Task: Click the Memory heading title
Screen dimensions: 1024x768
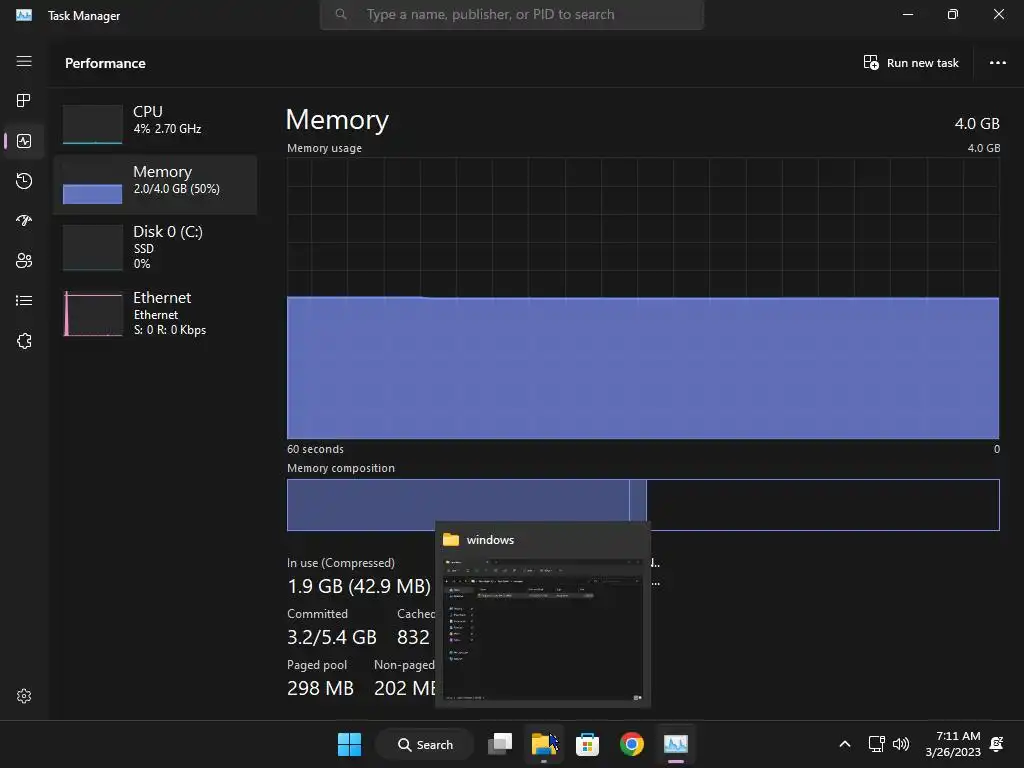Action: tap(337, 120)
